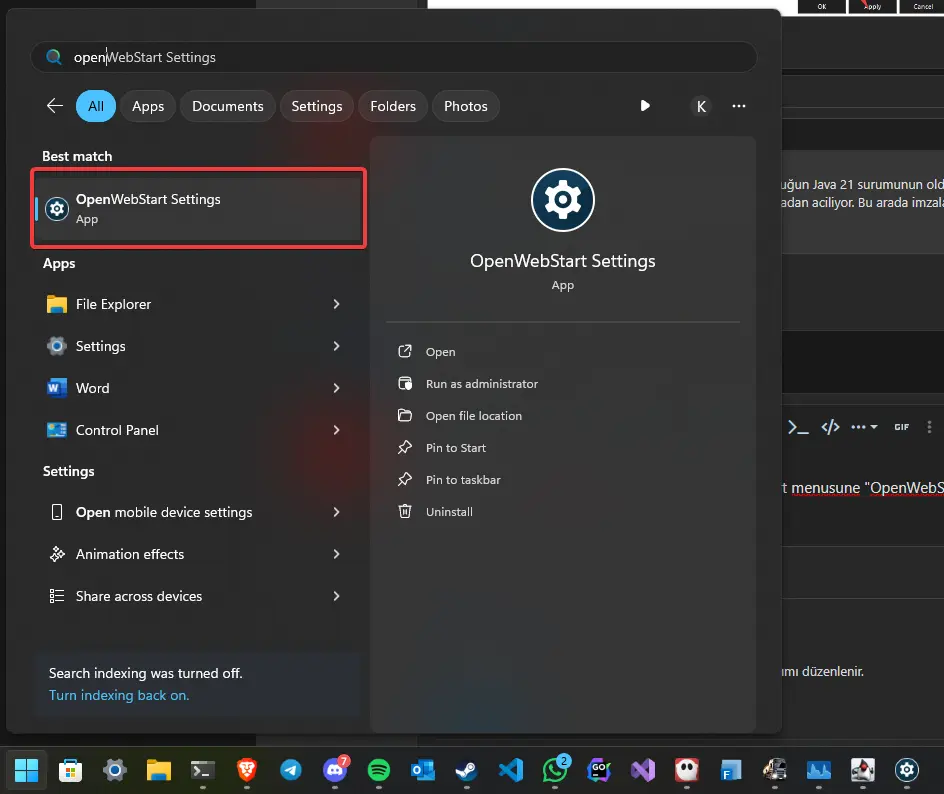Expand the Share across devices chevron
This screenshot has height=794, width=944.
[x=337, y=596]
